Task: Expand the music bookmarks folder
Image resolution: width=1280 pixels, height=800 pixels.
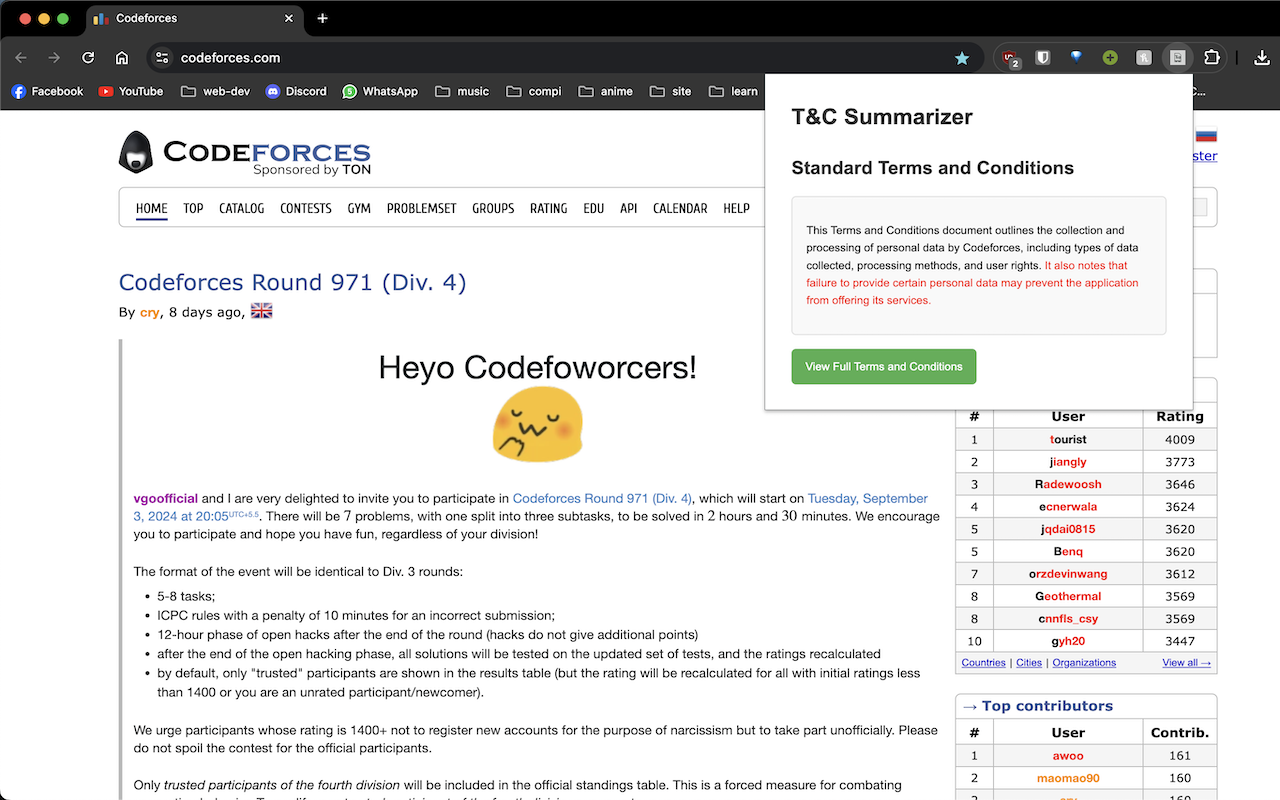Action: pos(462,91)
